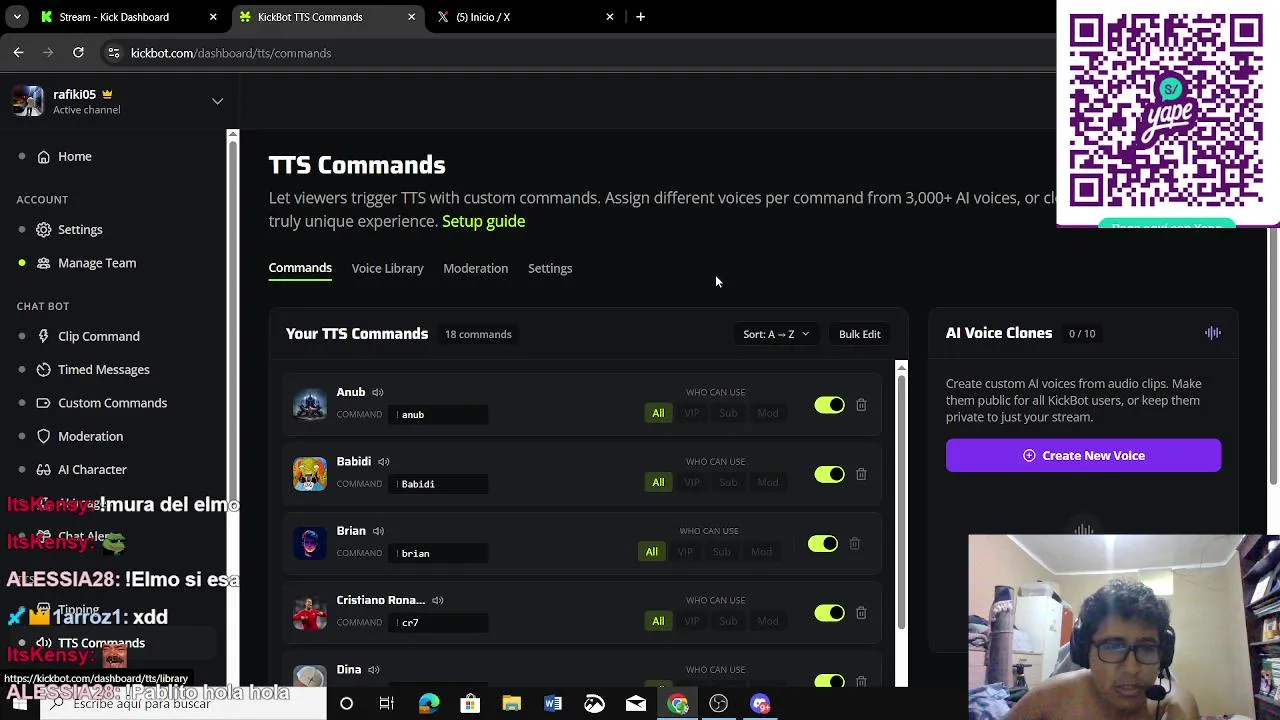This screenshot has width=1280, height=720.
Task: Switch to the Voice Library tab
Action: tap(387, 268)
